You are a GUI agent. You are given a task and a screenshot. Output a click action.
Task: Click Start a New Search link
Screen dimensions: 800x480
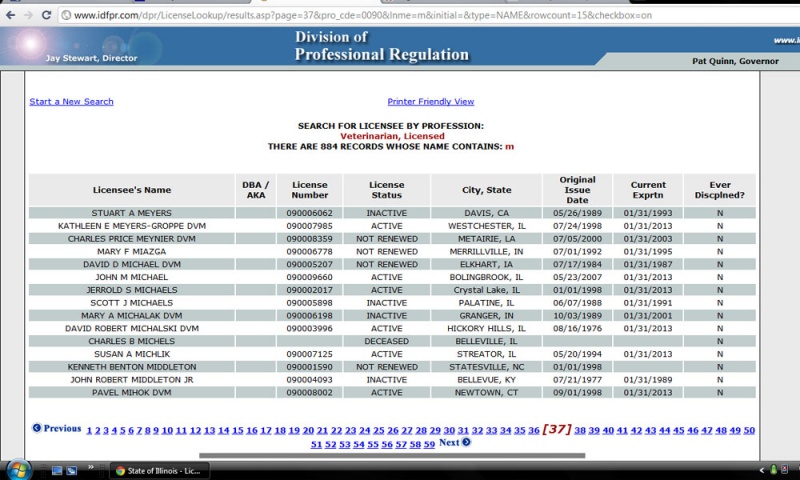coord(71,102)
